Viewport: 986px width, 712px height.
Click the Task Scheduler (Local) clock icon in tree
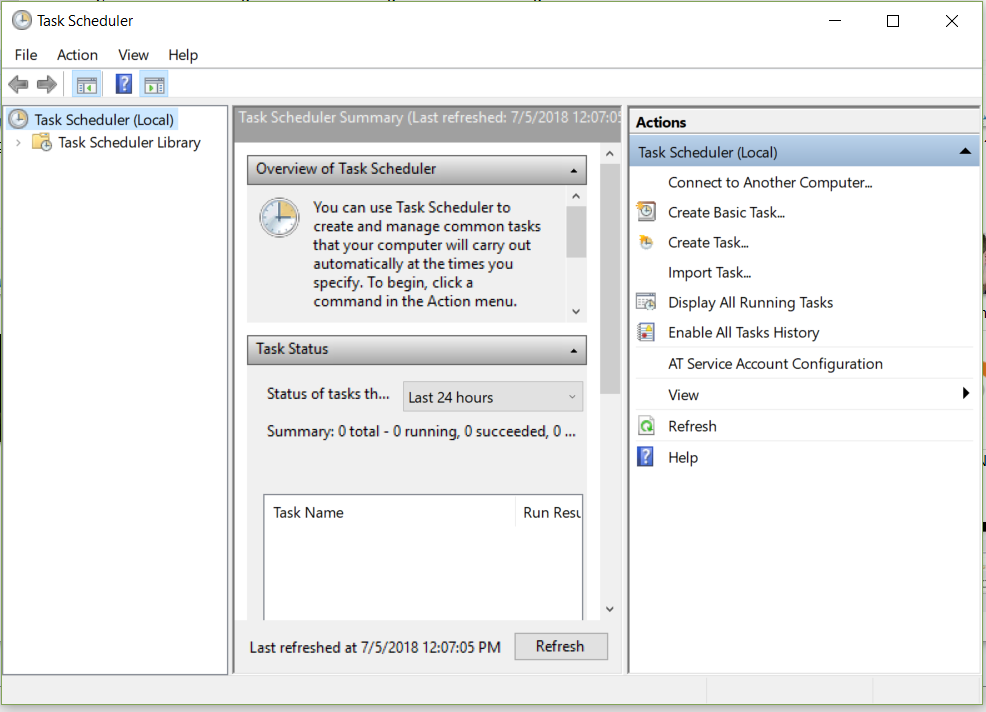(19, 119)
